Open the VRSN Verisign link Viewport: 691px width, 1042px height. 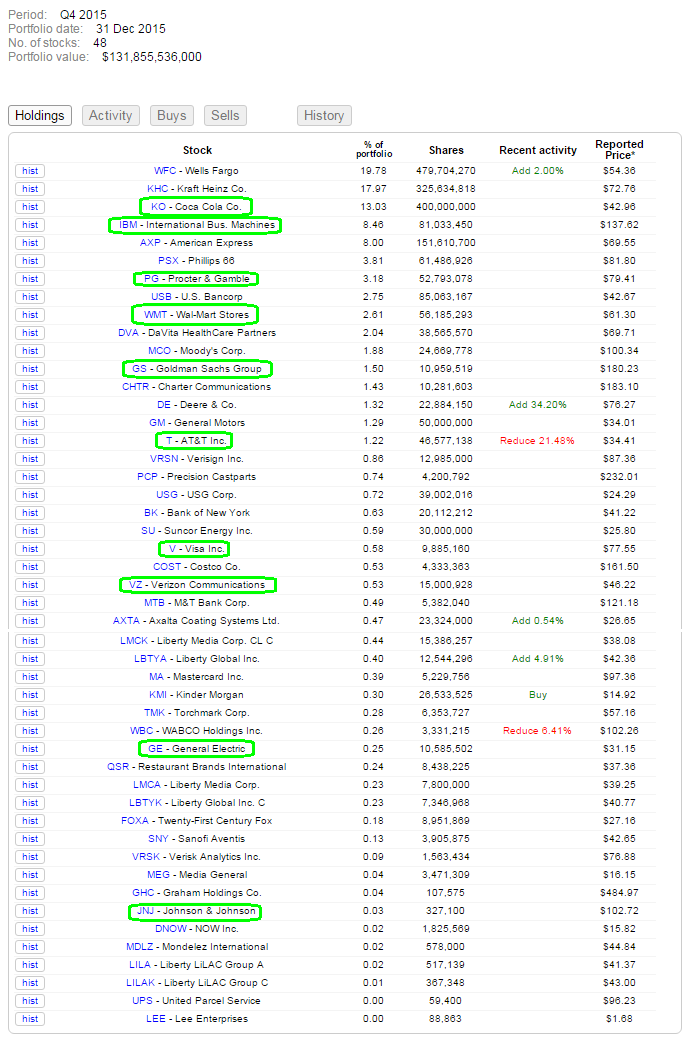coord(164,459)
